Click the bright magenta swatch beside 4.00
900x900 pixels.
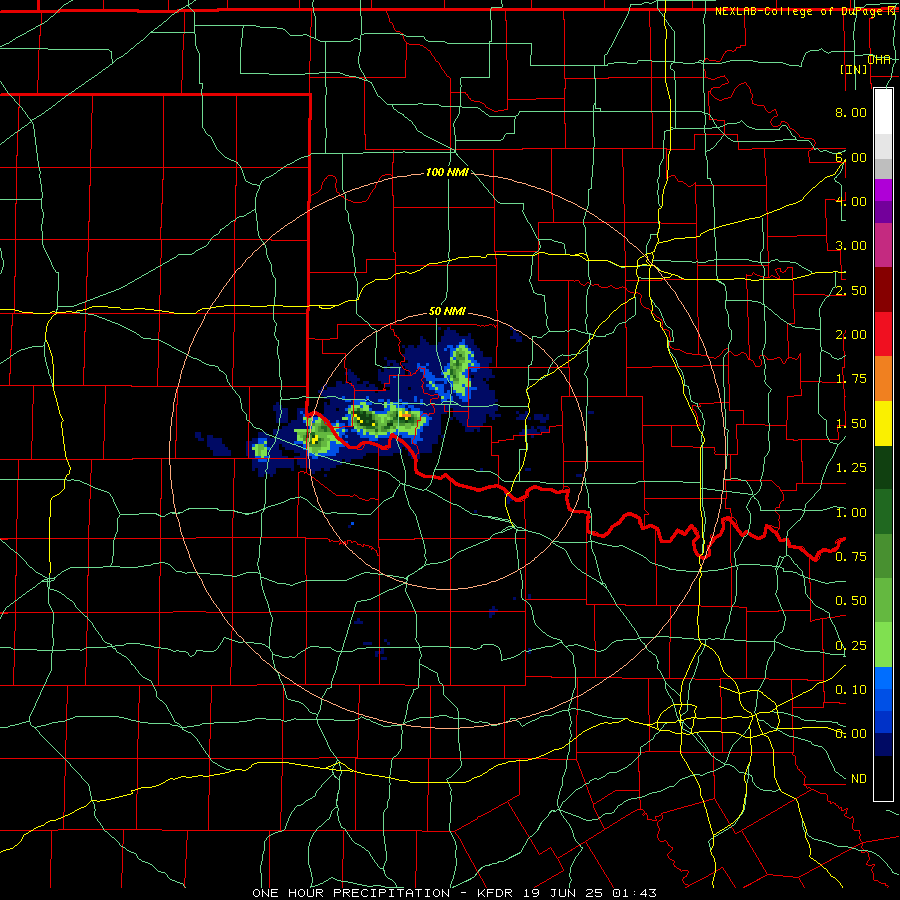click(x=883, y=190)
